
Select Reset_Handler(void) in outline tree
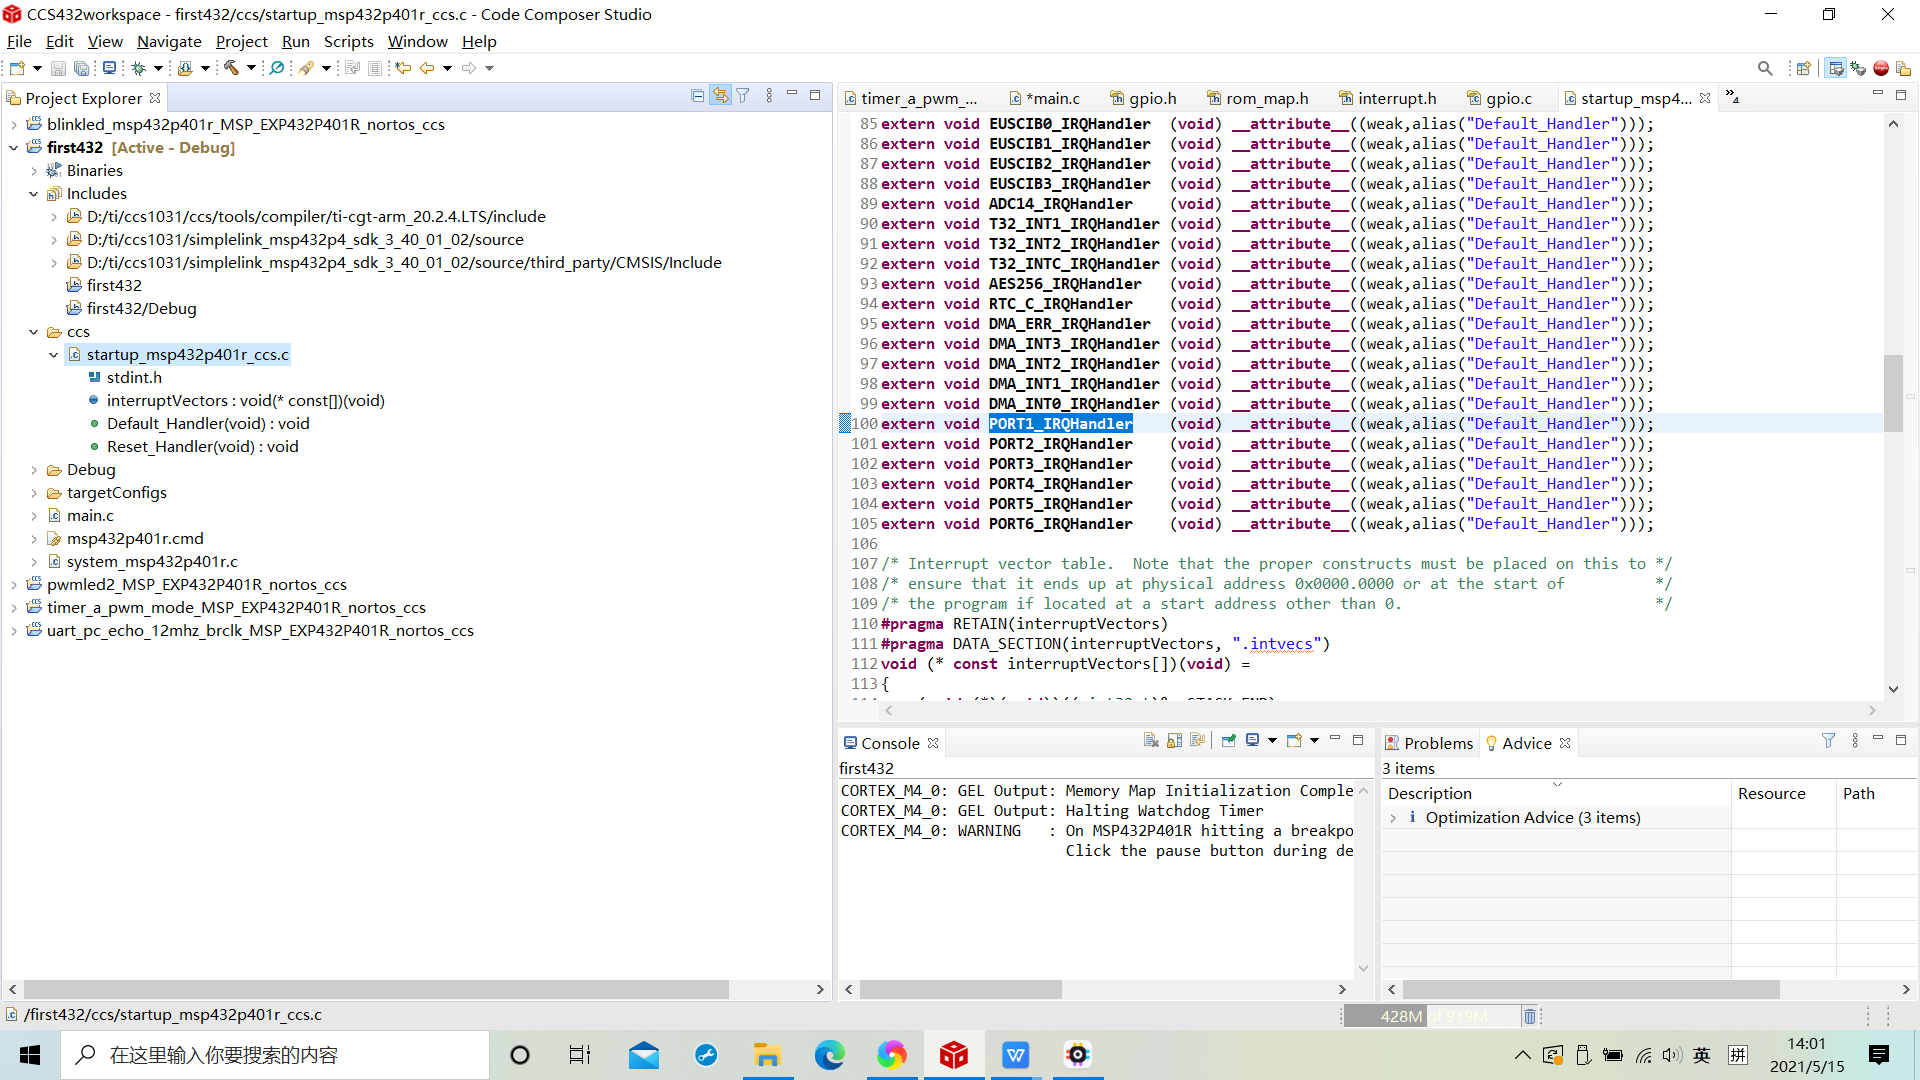[202, 447]
